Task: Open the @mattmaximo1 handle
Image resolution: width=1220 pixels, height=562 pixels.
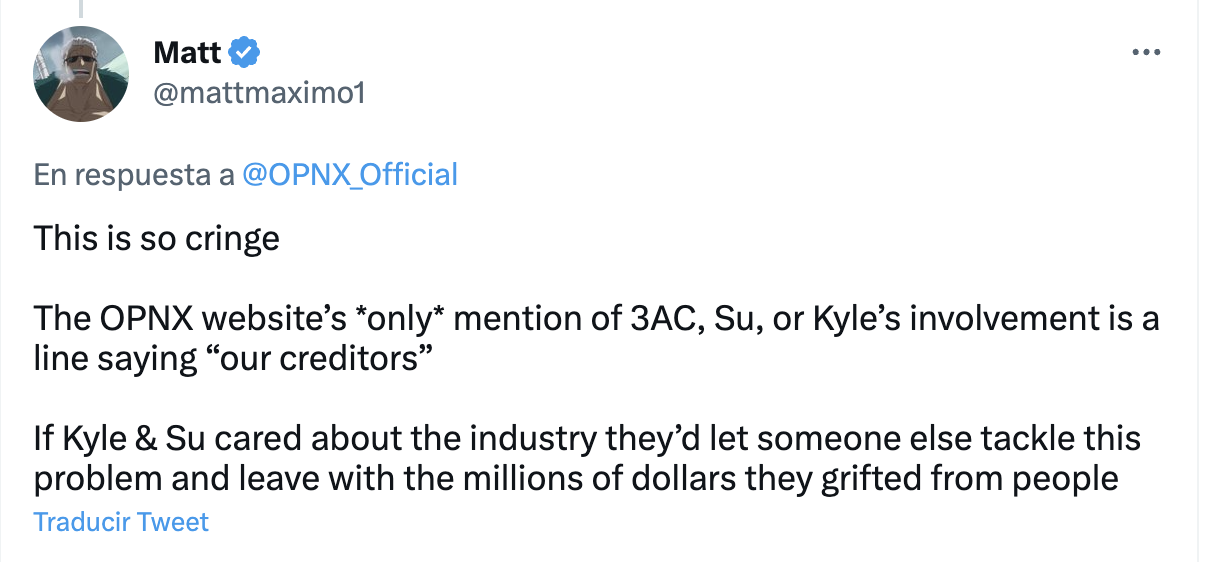Action: [x=259, y=94]
